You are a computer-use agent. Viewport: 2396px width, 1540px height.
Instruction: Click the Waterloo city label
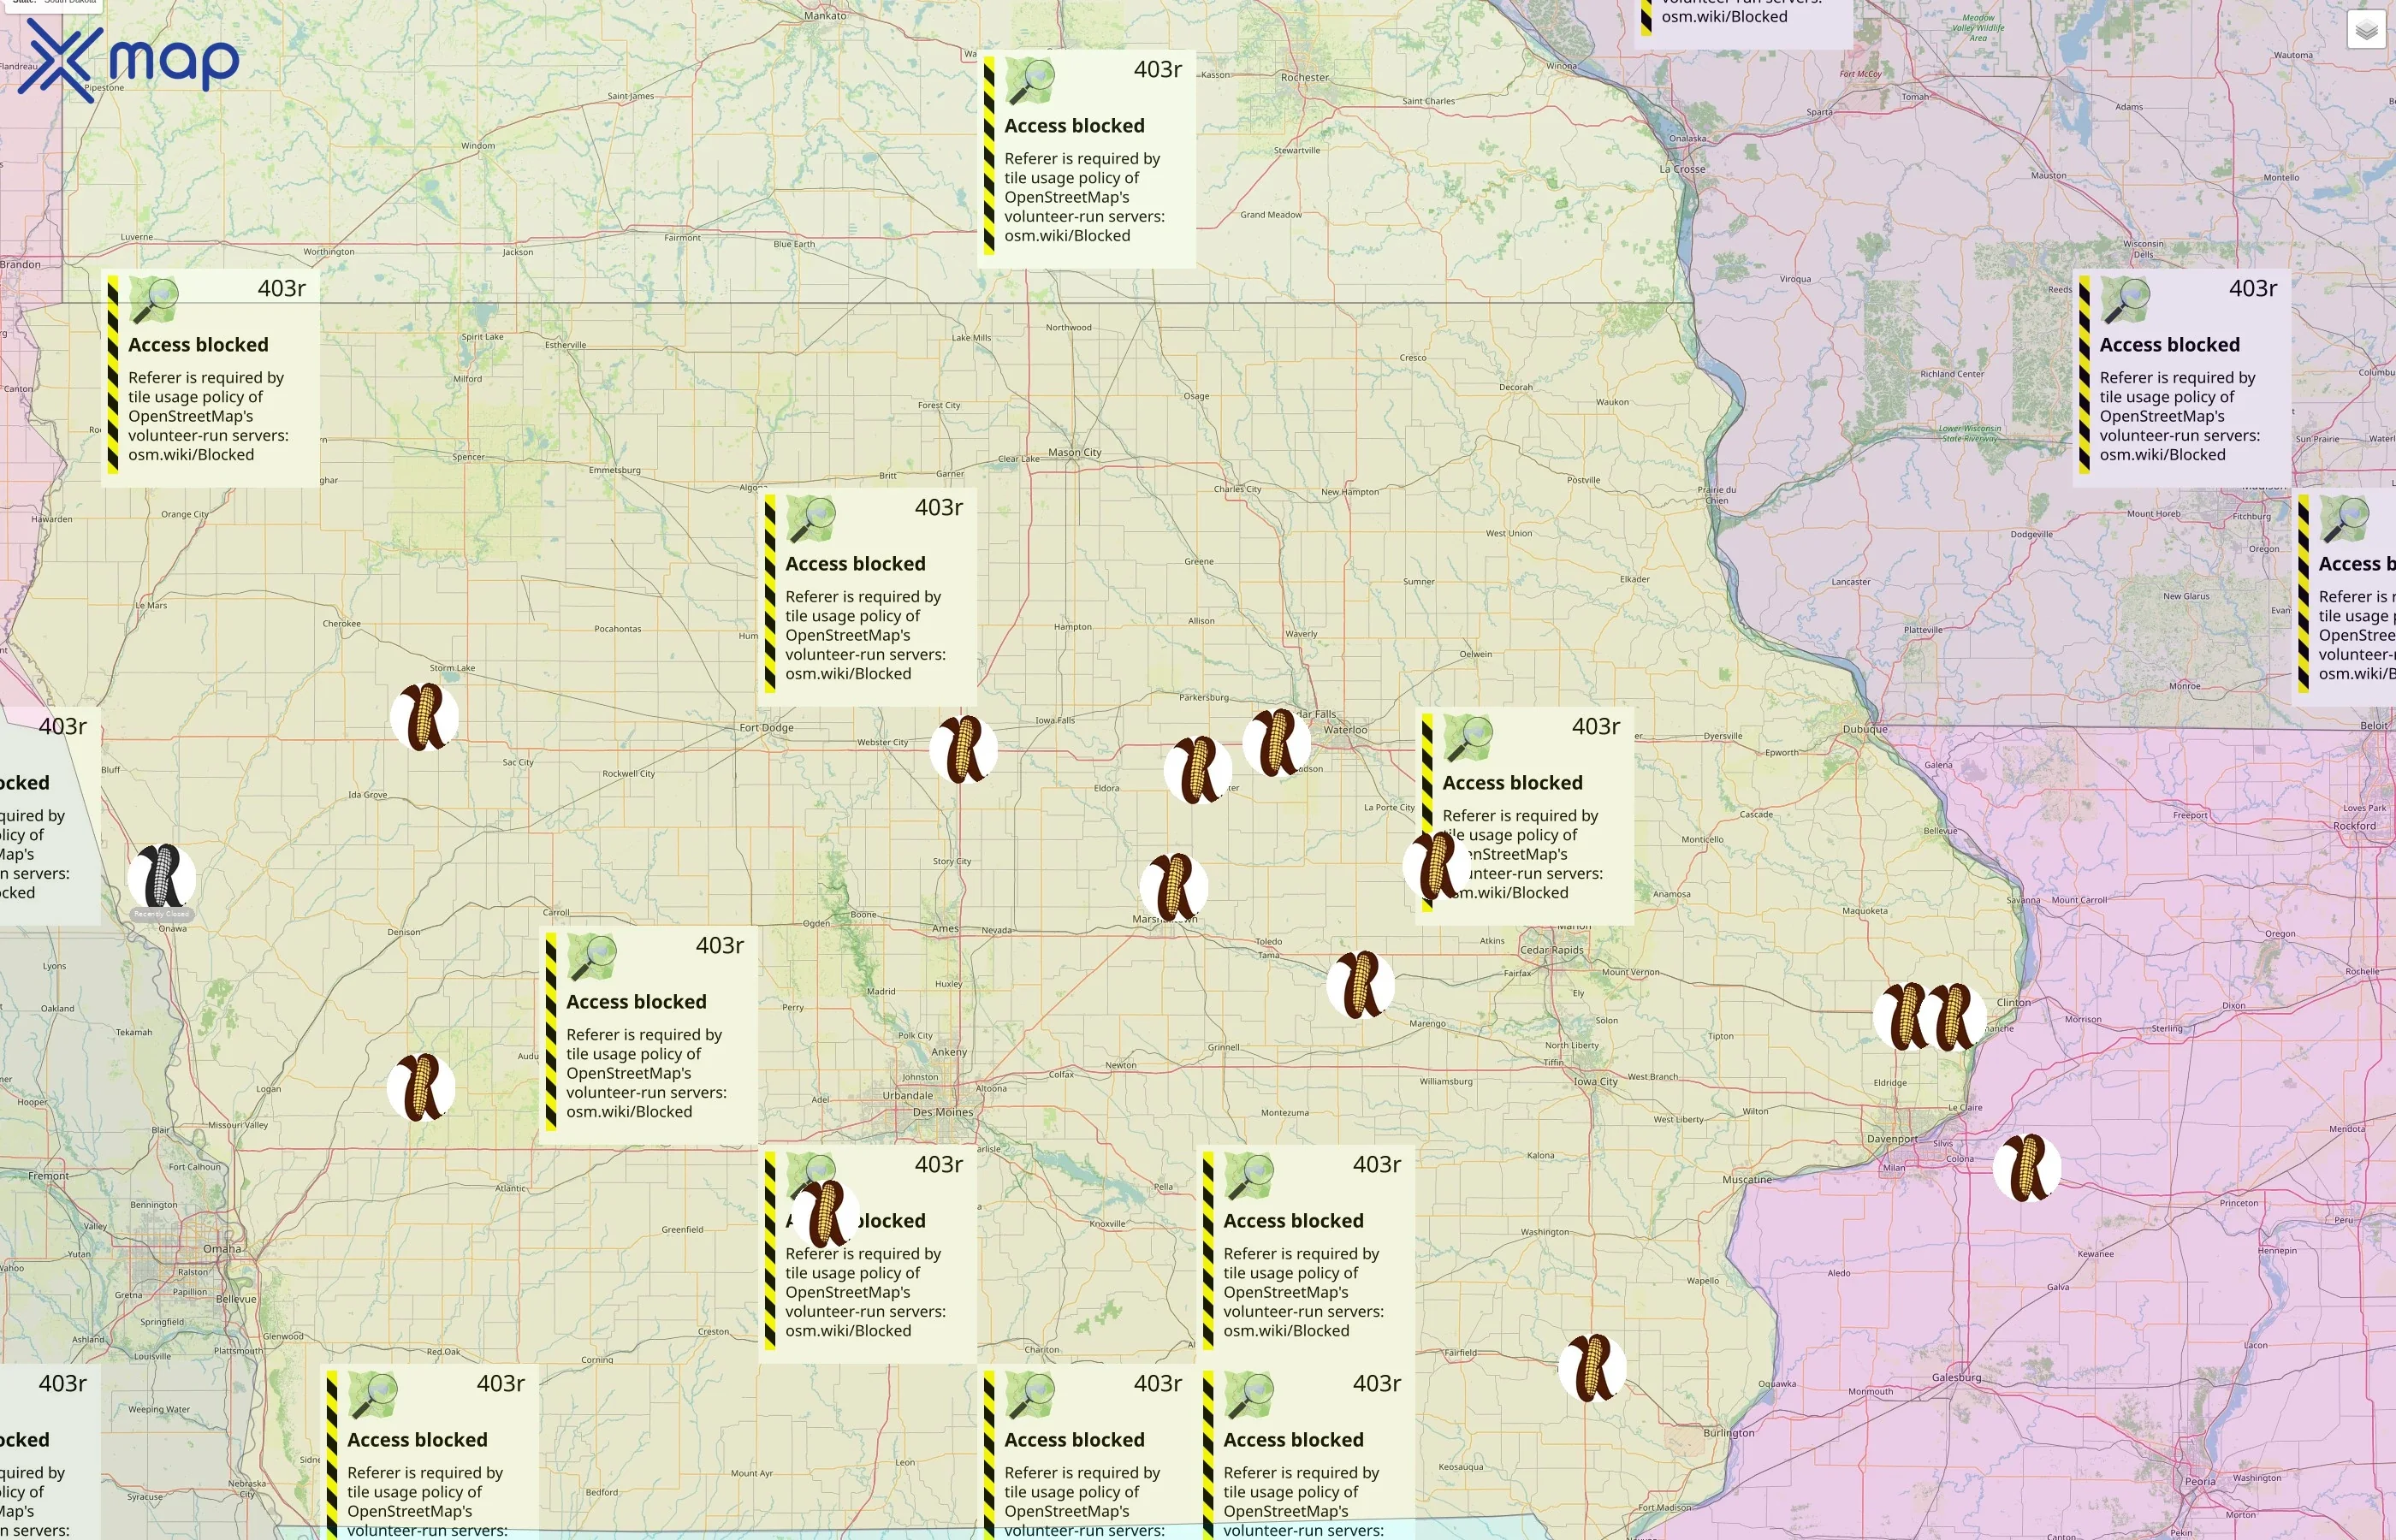pyautogui.click(x=1345, y=730)
